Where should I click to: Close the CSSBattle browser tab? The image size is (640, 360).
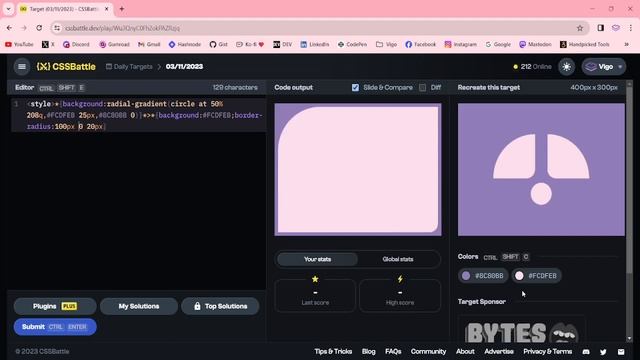coord(107,9)
